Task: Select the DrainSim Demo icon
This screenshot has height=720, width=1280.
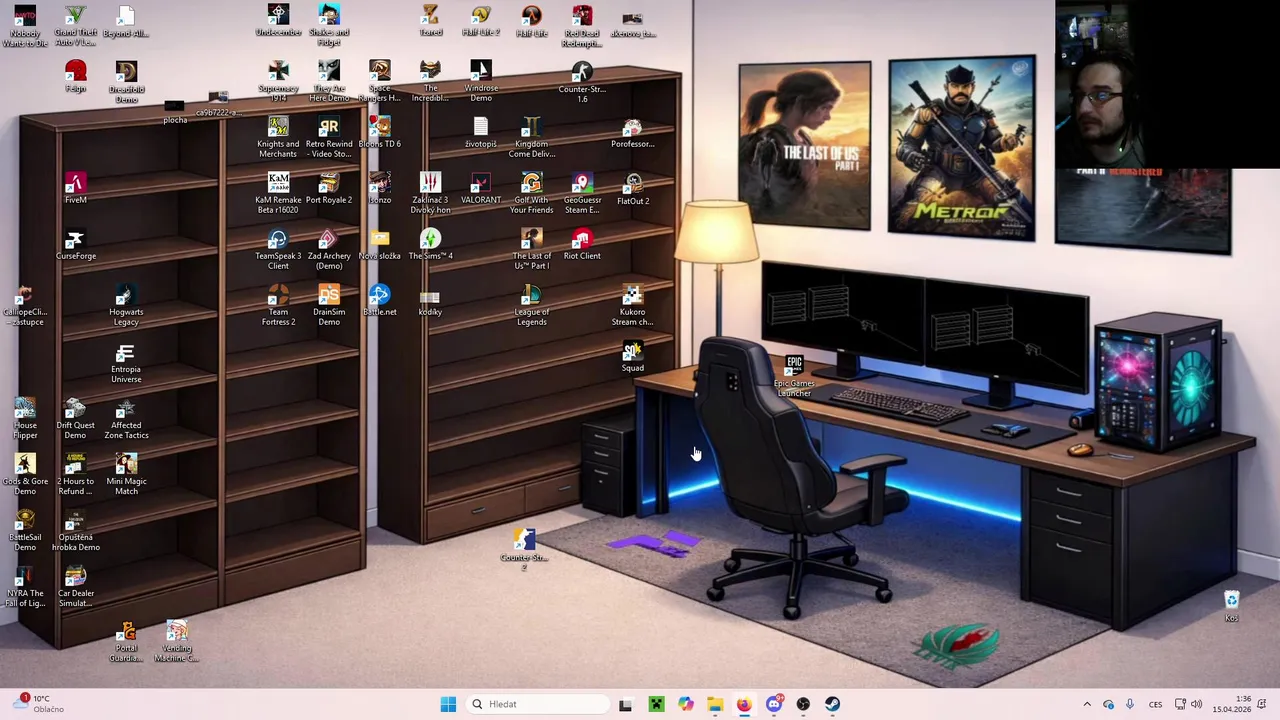Action: (329, 305)
